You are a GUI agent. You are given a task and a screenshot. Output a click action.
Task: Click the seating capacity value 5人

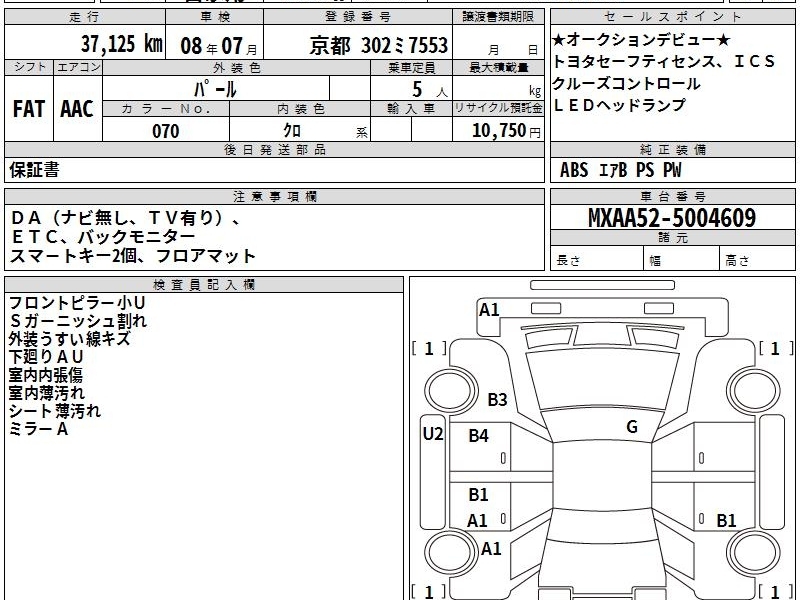pyautogui.click(x=429, y=90)
